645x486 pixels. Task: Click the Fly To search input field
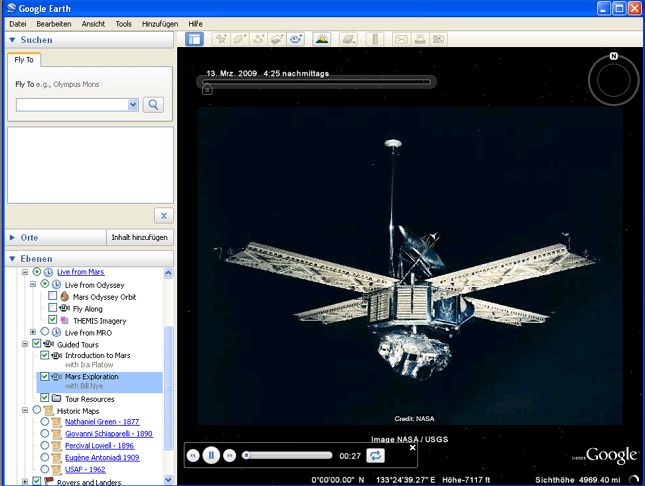point(72,105)
